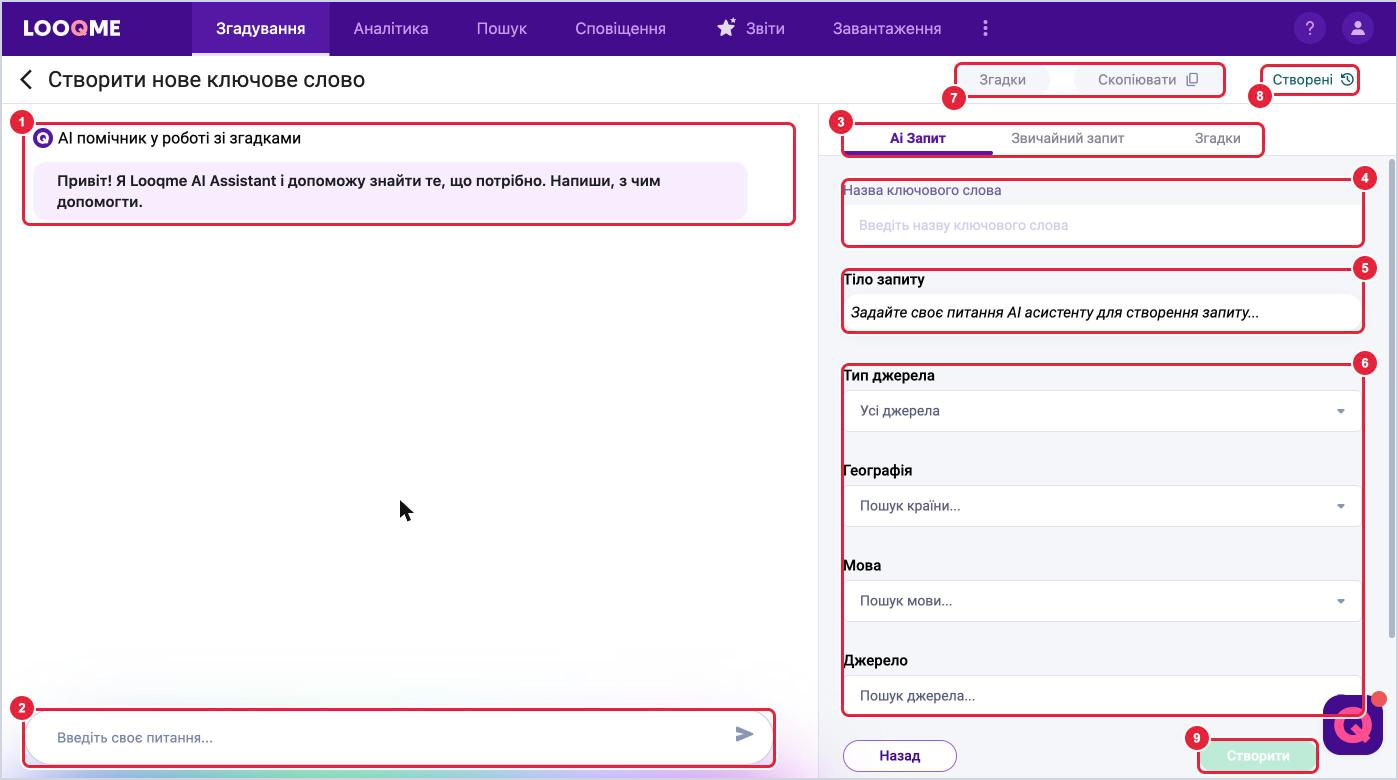1398x780 pixels.
Task: Expand the Мова language dropdown
Action: (1102, 601)
